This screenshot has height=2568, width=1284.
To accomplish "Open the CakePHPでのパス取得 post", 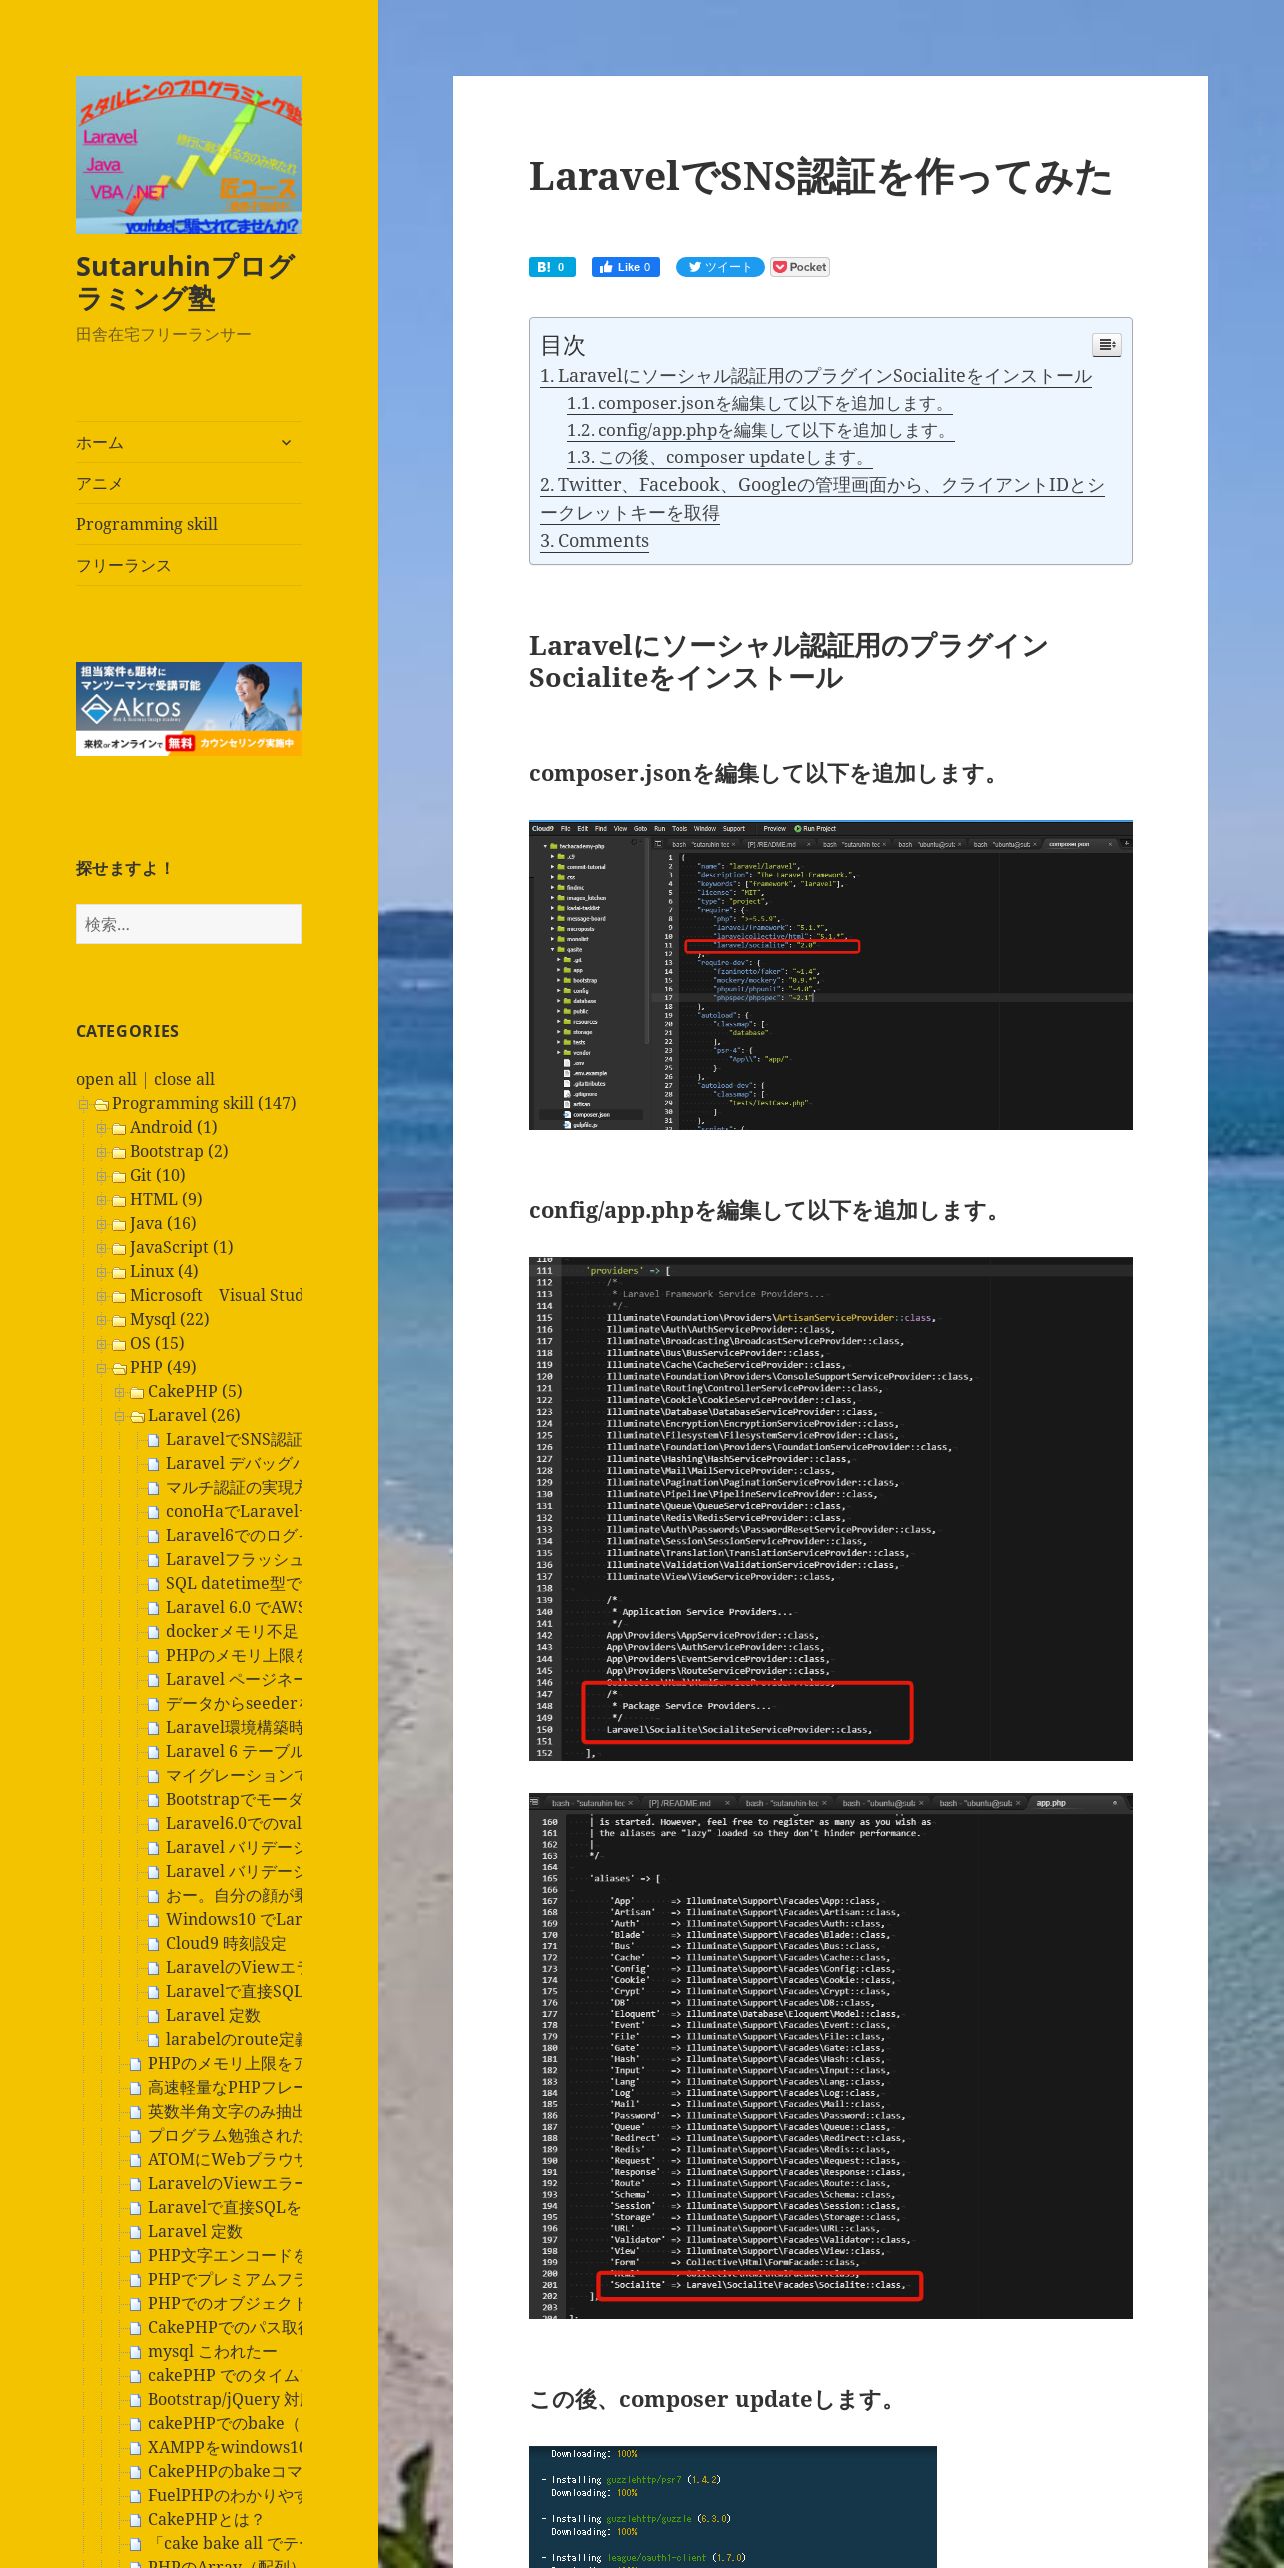I will 224,2328.
